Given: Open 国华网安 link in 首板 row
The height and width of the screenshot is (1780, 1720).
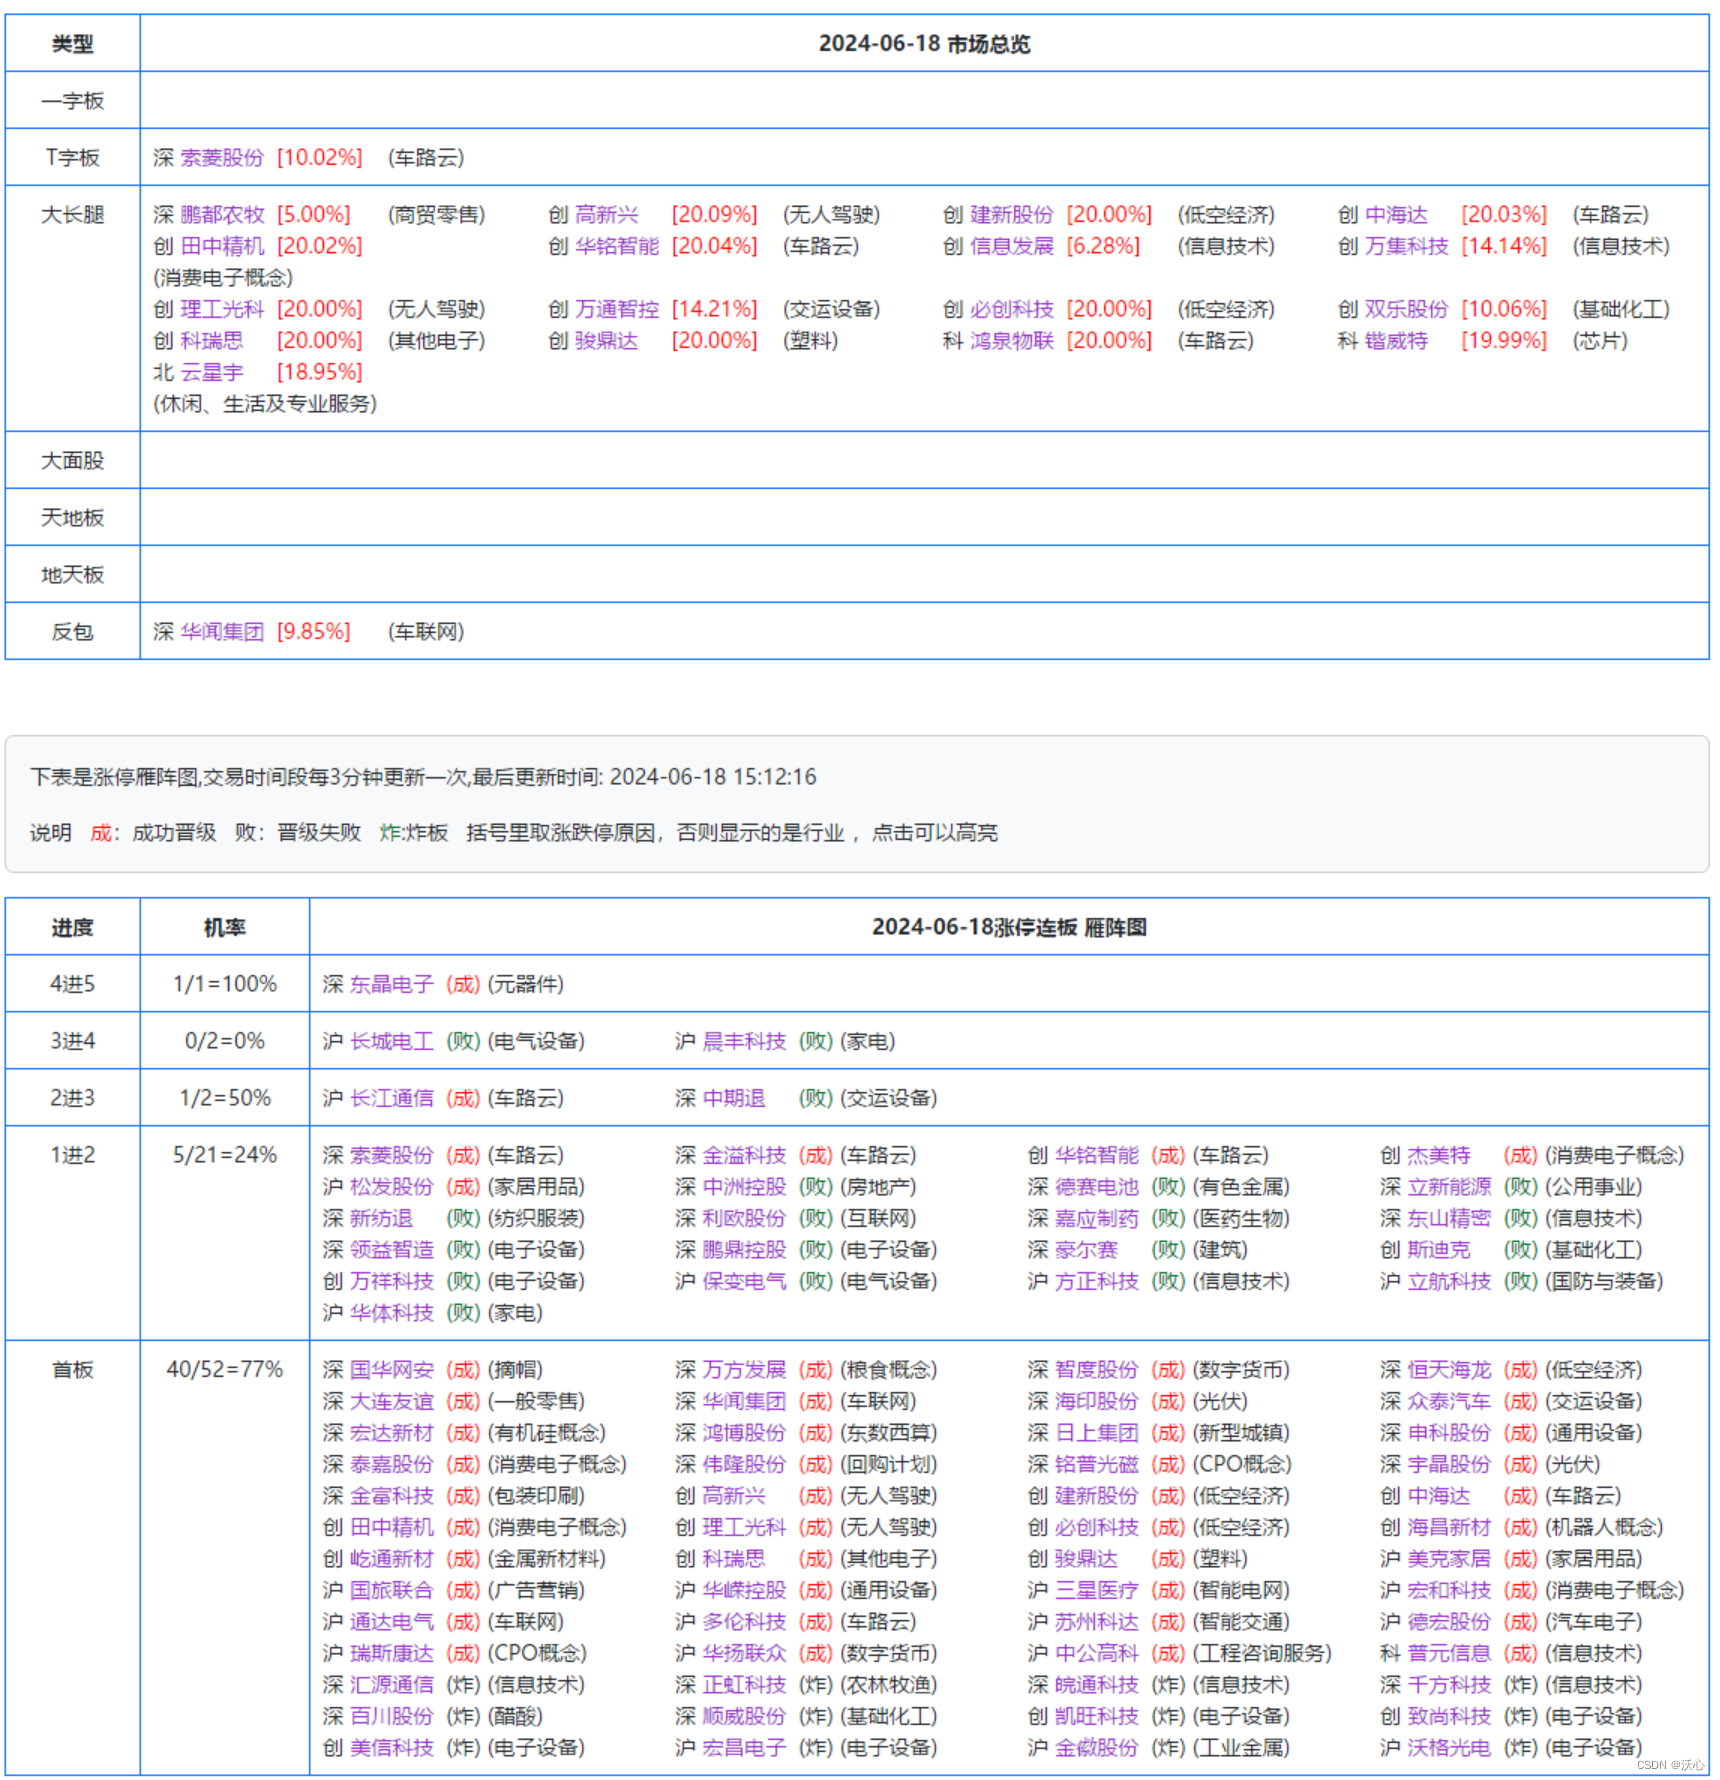Looking at the screenshot, I should point(392,1369).
